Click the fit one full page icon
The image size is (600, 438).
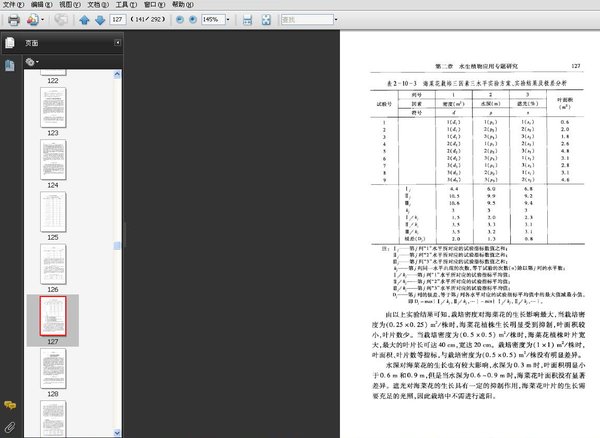[266, 20]
